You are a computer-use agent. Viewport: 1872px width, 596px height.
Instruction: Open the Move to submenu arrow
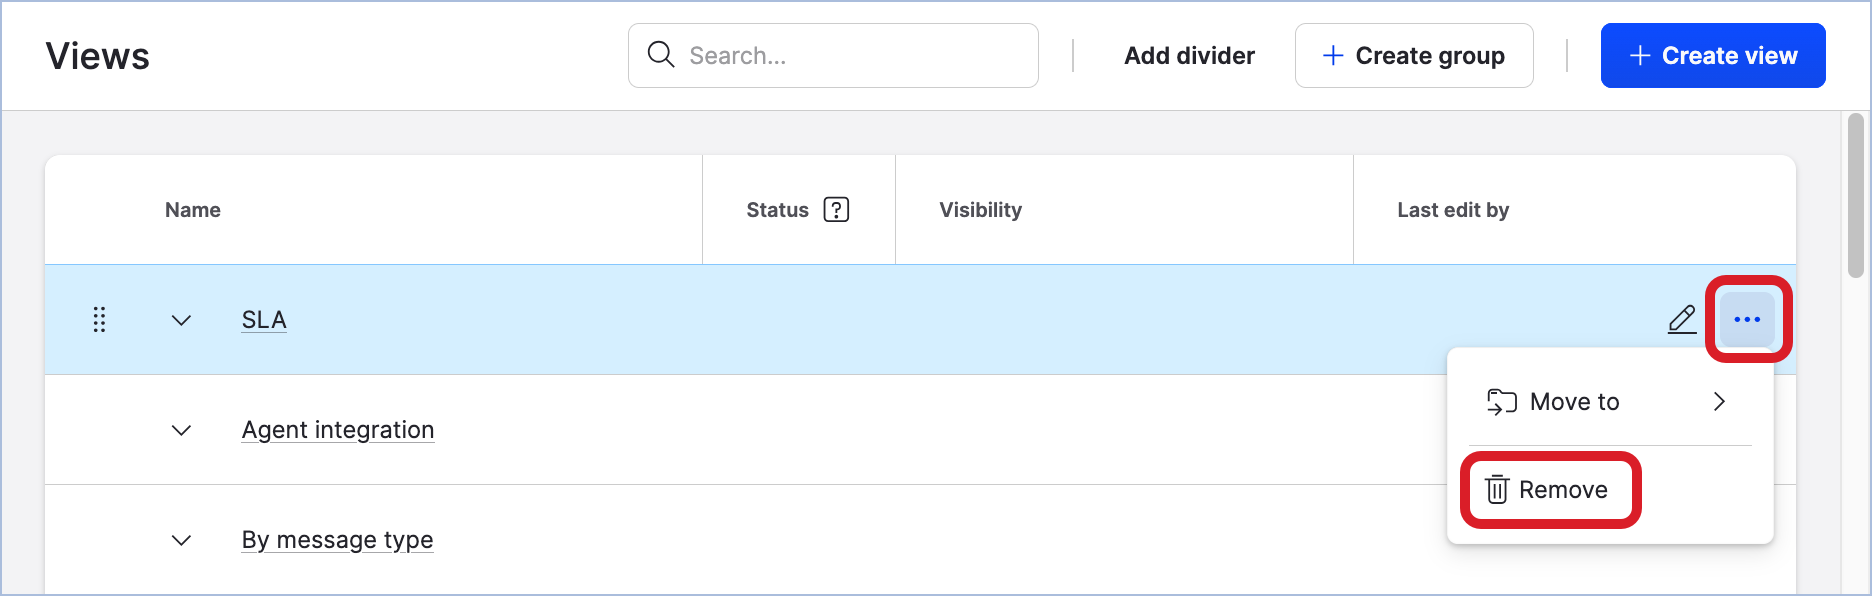pyautogui.click(x=1719, y=402)
